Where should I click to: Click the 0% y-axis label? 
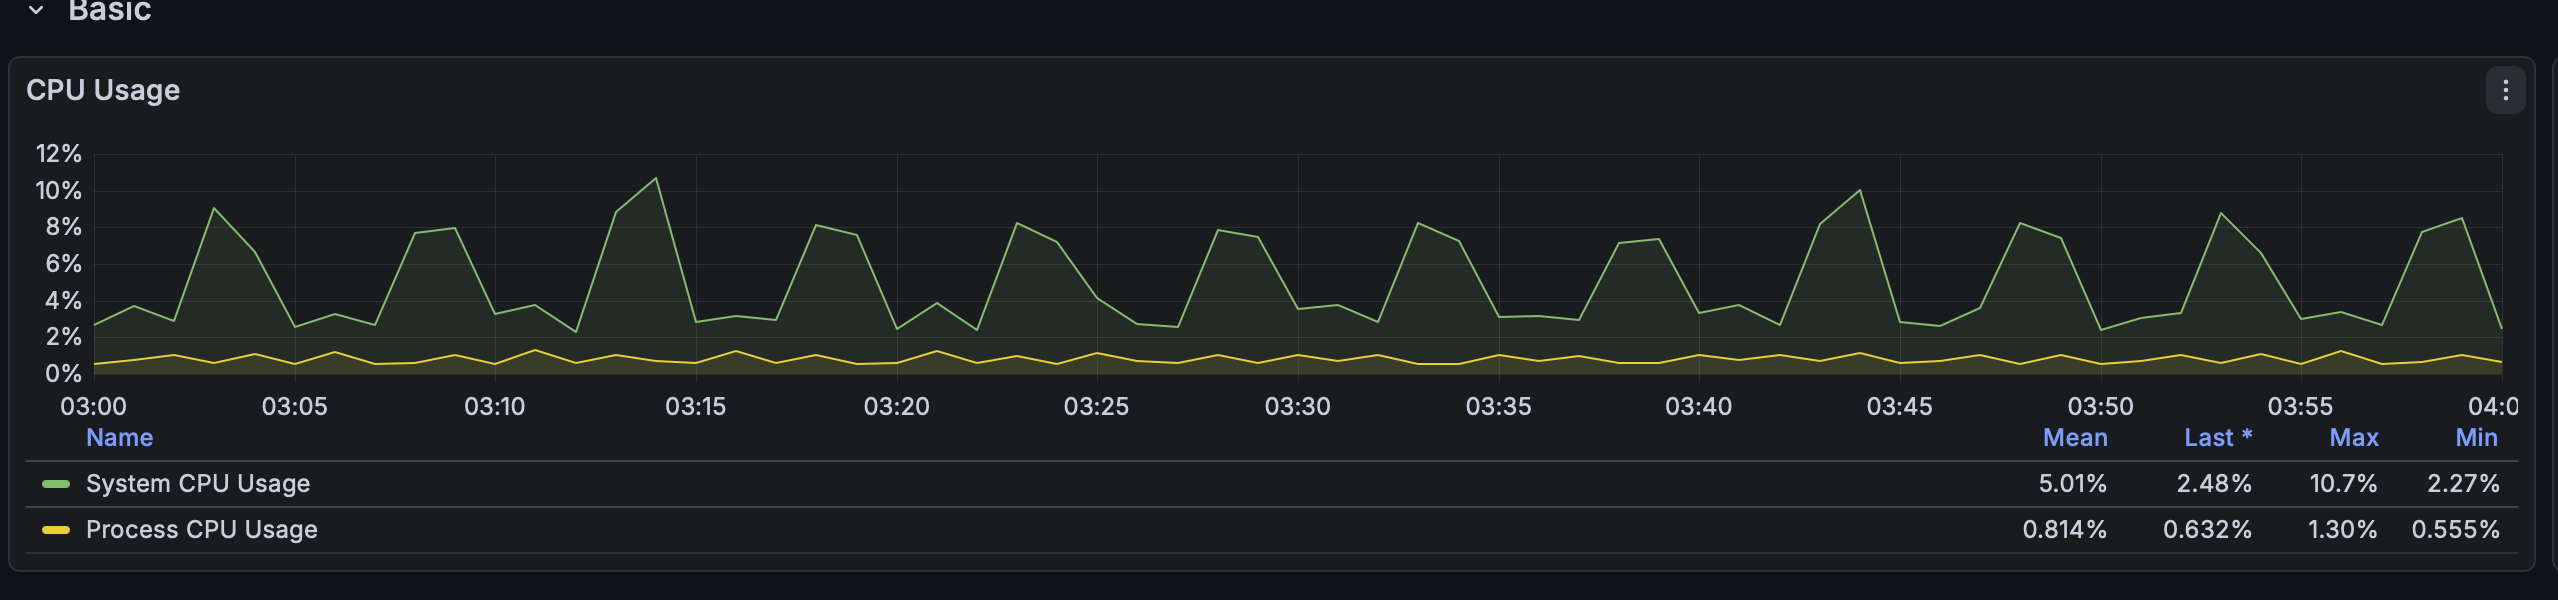(x=63, y=374)
